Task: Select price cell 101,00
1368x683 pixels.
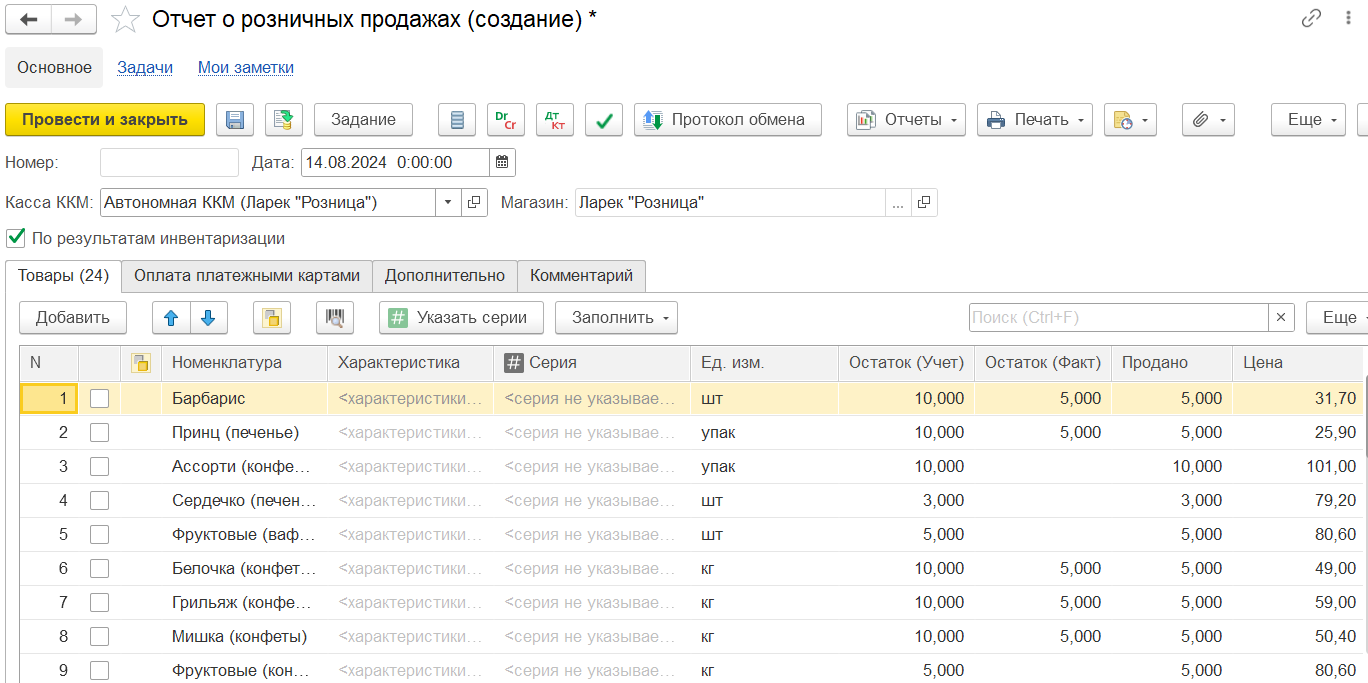Action: 1299,466
